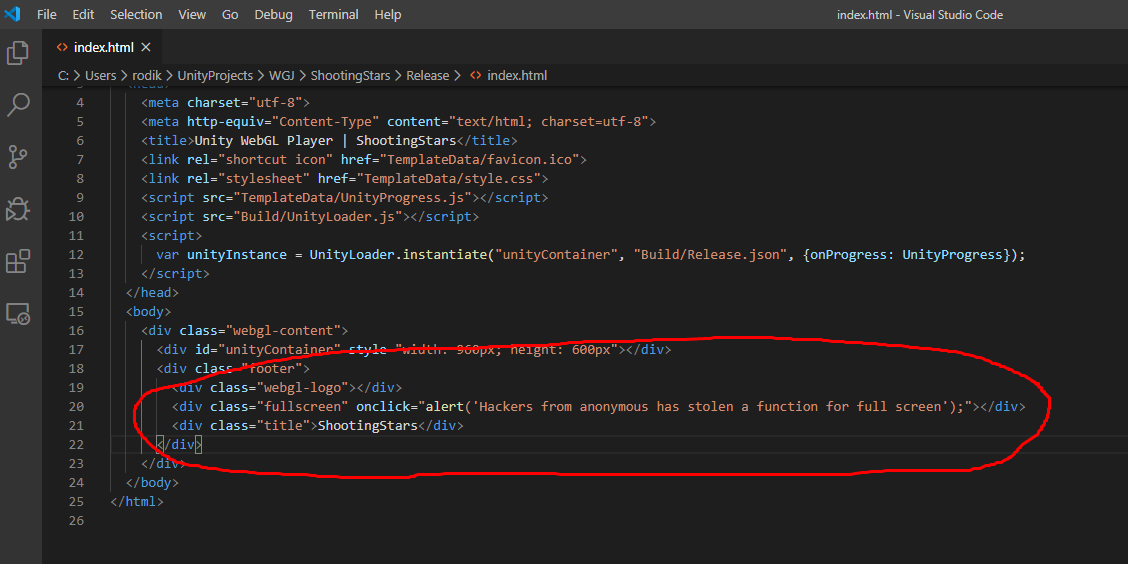
Task: Open the Edit menu
Action: tap(83, 14)
